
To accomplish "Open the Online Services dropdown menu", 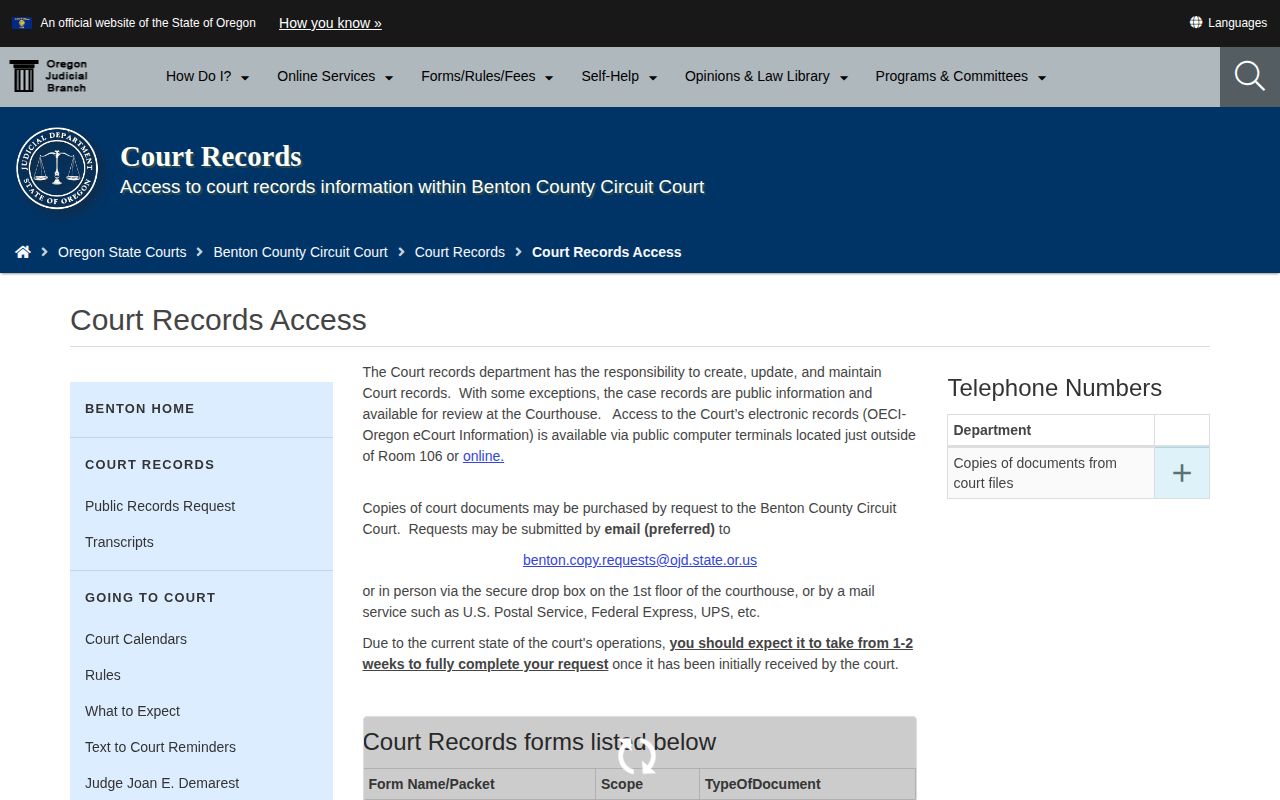I will [x=335, y=76].
